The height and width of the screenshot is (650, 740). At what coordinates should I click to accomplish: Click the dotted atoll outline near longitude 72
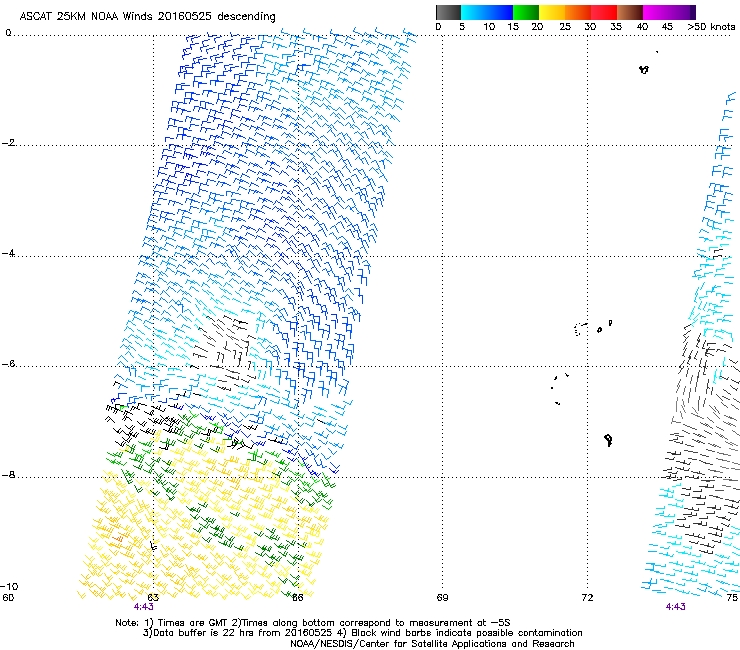pos(580,329)
